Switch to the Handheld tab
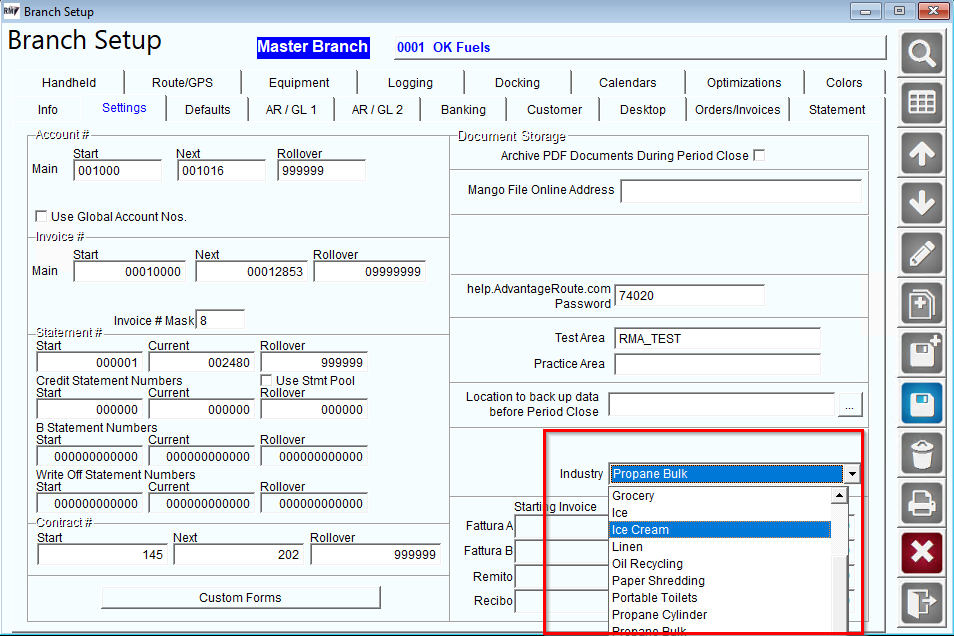Screen dimensions: 954x636 (x=69, y=82)
